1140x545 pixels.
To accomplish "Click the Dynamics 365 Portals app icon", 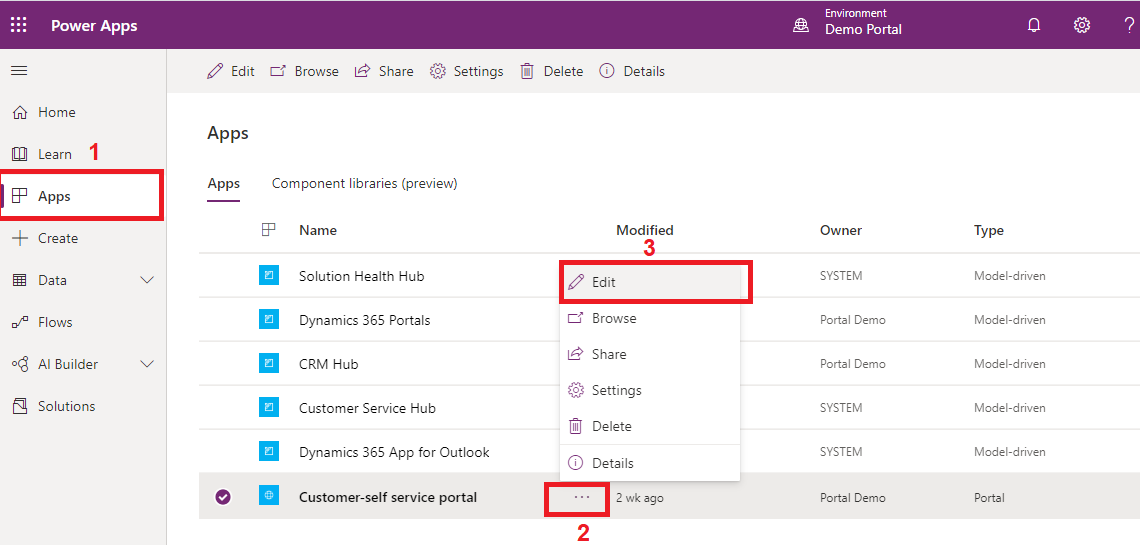I will coord(269,320).
